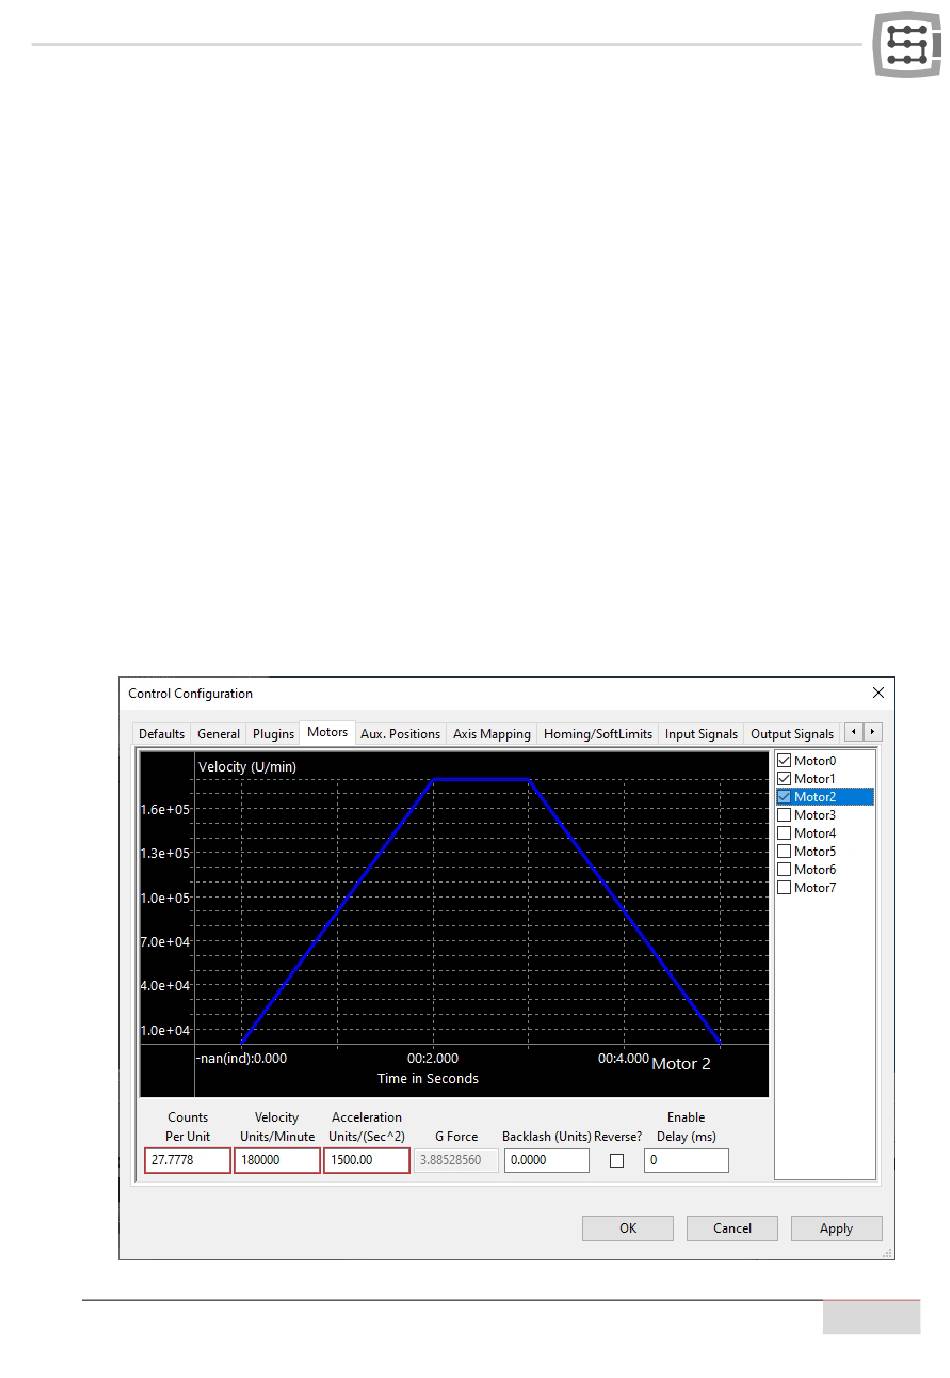The height and width of the screenshot is (1378, 950).
Task: Close the Control Configuration dialog
Action: [878, 692]
